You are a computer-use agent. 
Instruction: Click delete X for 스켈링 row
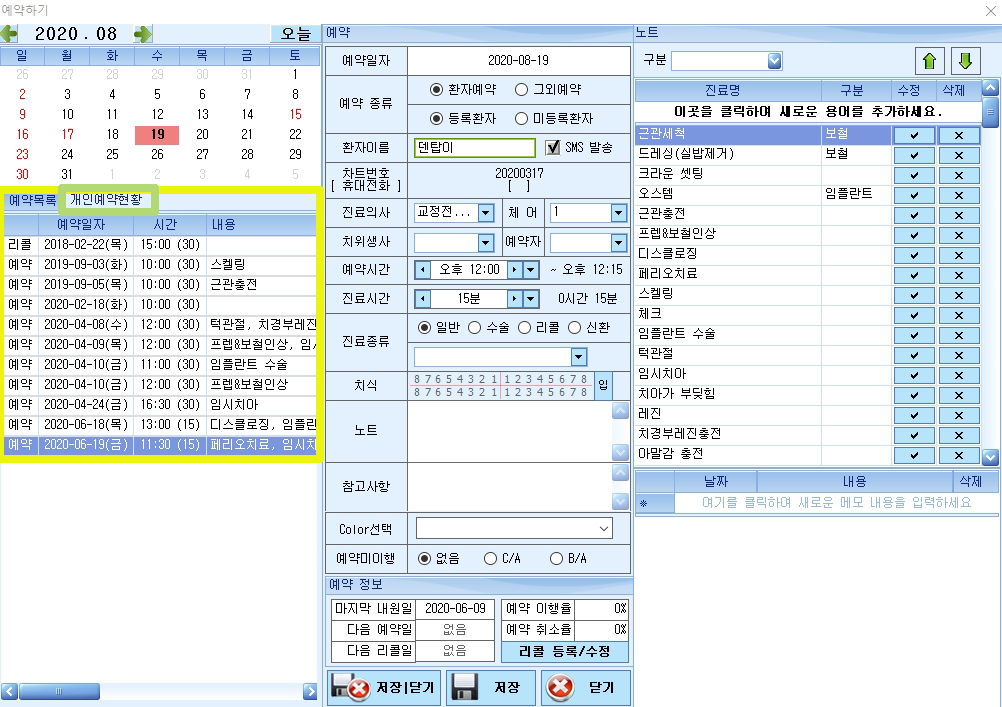pyautogui.click(x=959, y=295)
